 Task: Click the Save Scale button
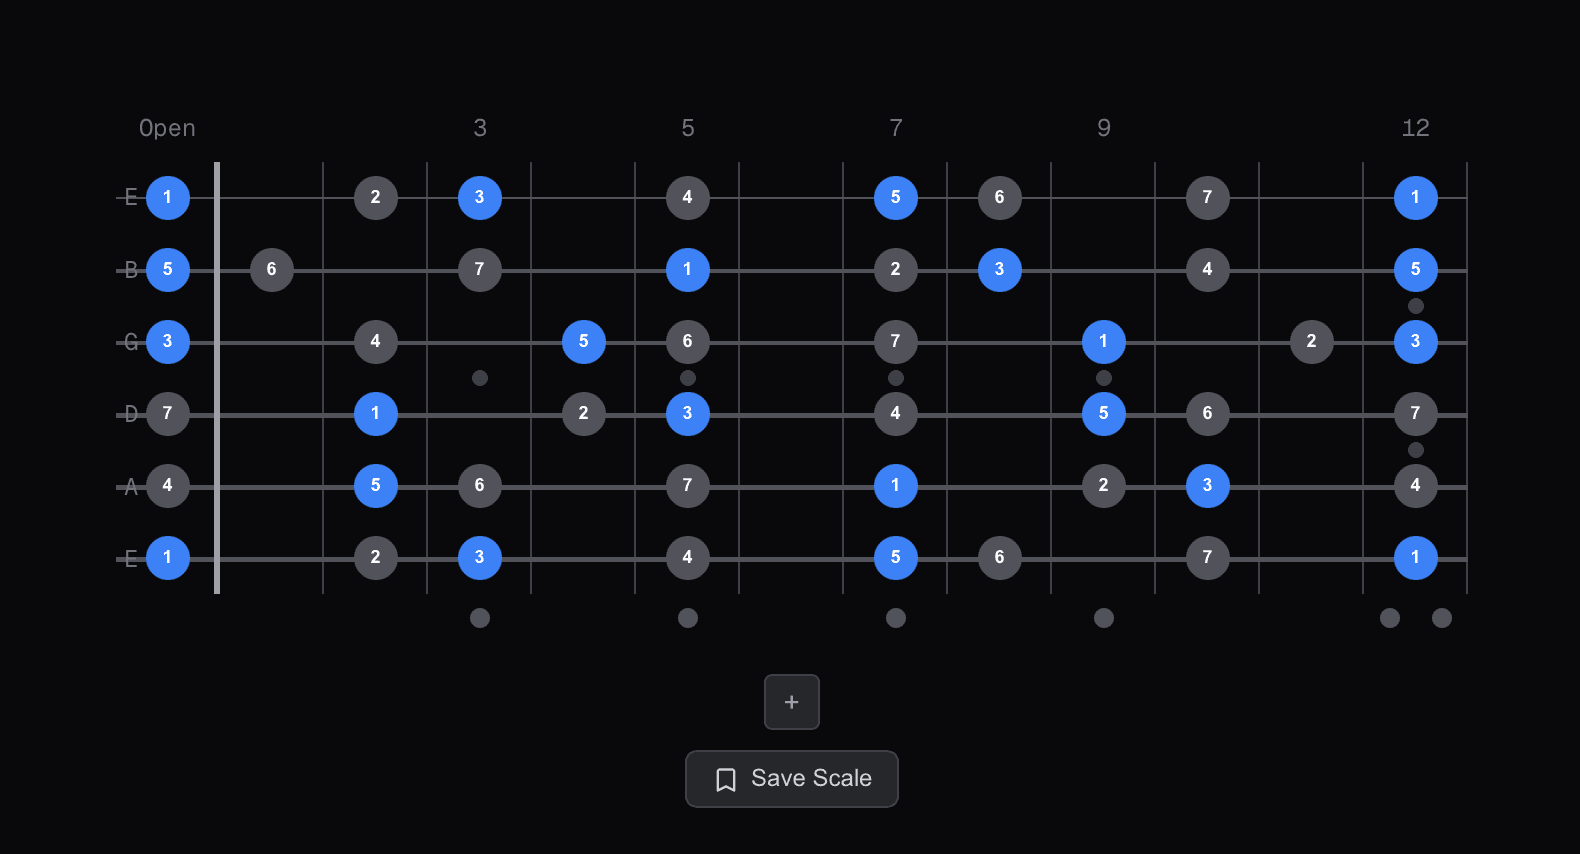pos(791,778)
